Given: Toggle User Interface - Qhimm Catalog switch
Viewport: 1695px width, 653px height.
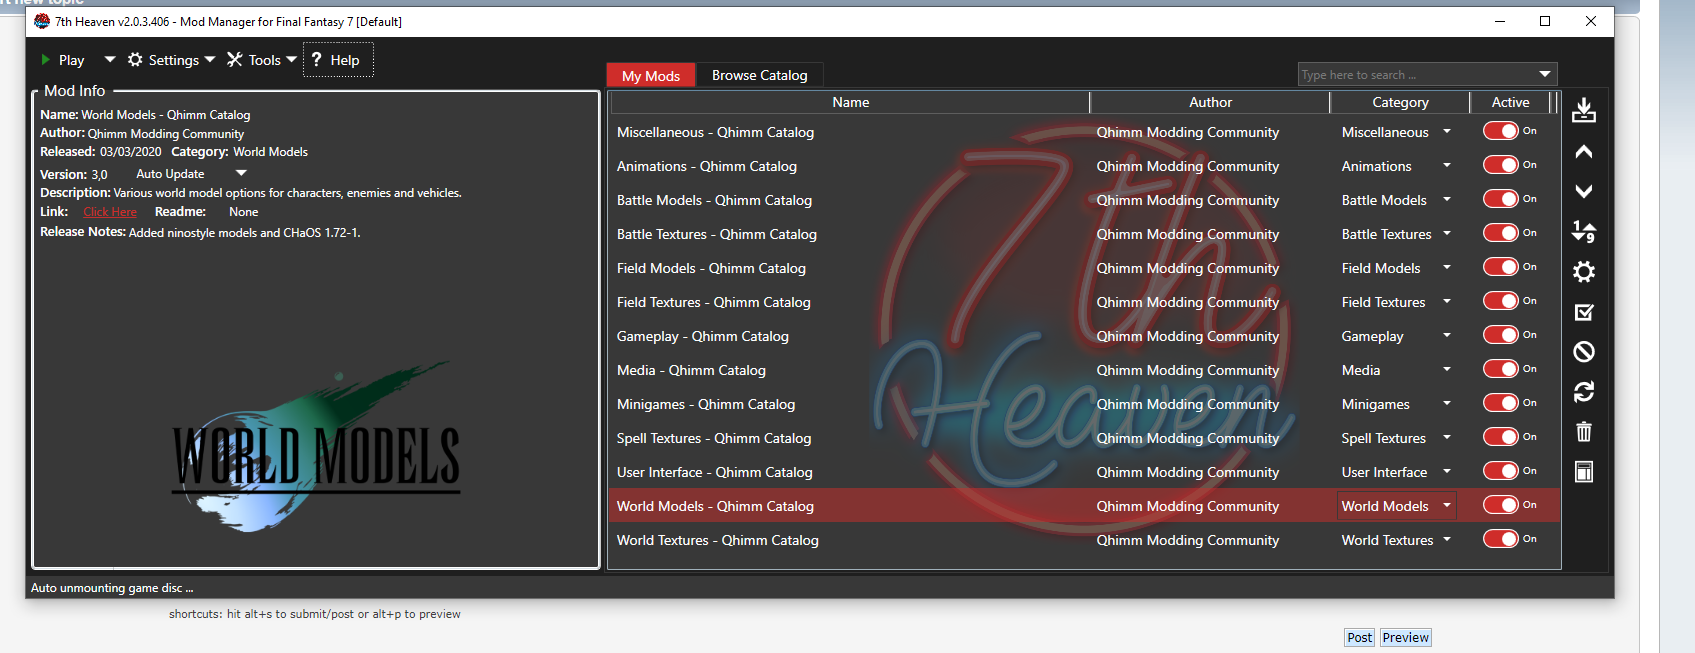Looking at the screenshot, I should tap(1501, 471).
